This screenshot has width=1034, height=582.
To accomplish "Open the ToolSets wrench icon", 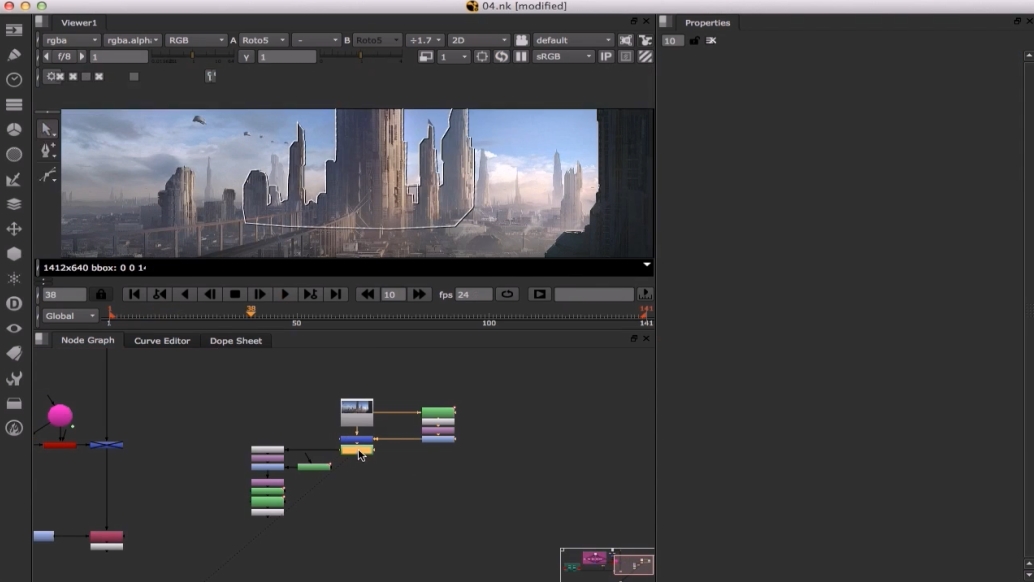I will click(14, 378).
